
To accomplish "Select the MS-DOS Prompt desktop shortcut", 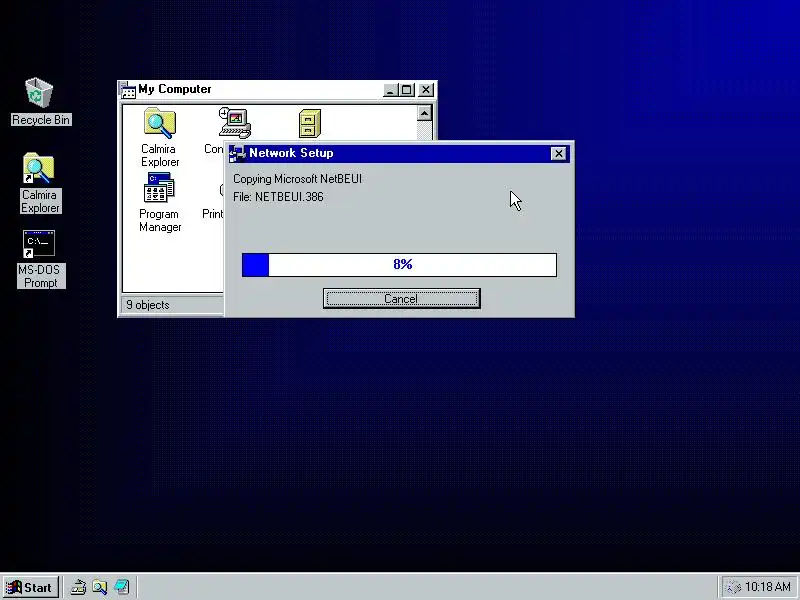I will [40, 259].
